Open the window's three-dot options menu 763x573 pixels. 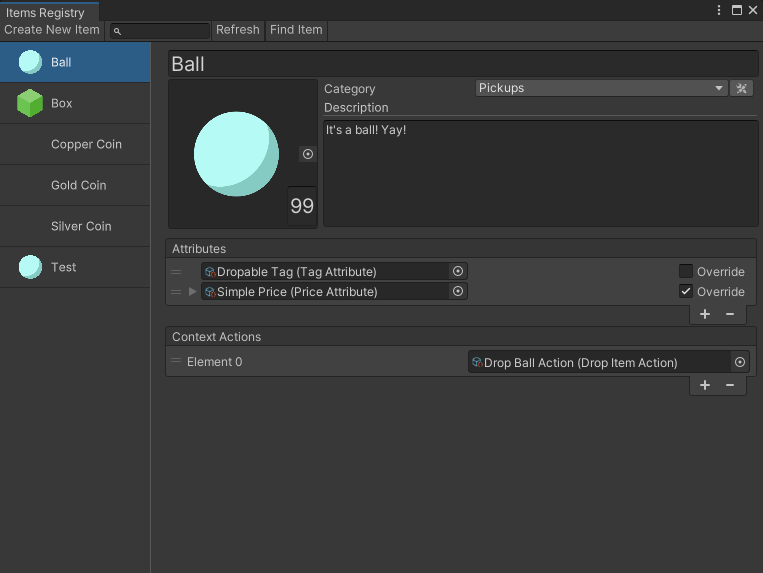click(x=719, y=10)
